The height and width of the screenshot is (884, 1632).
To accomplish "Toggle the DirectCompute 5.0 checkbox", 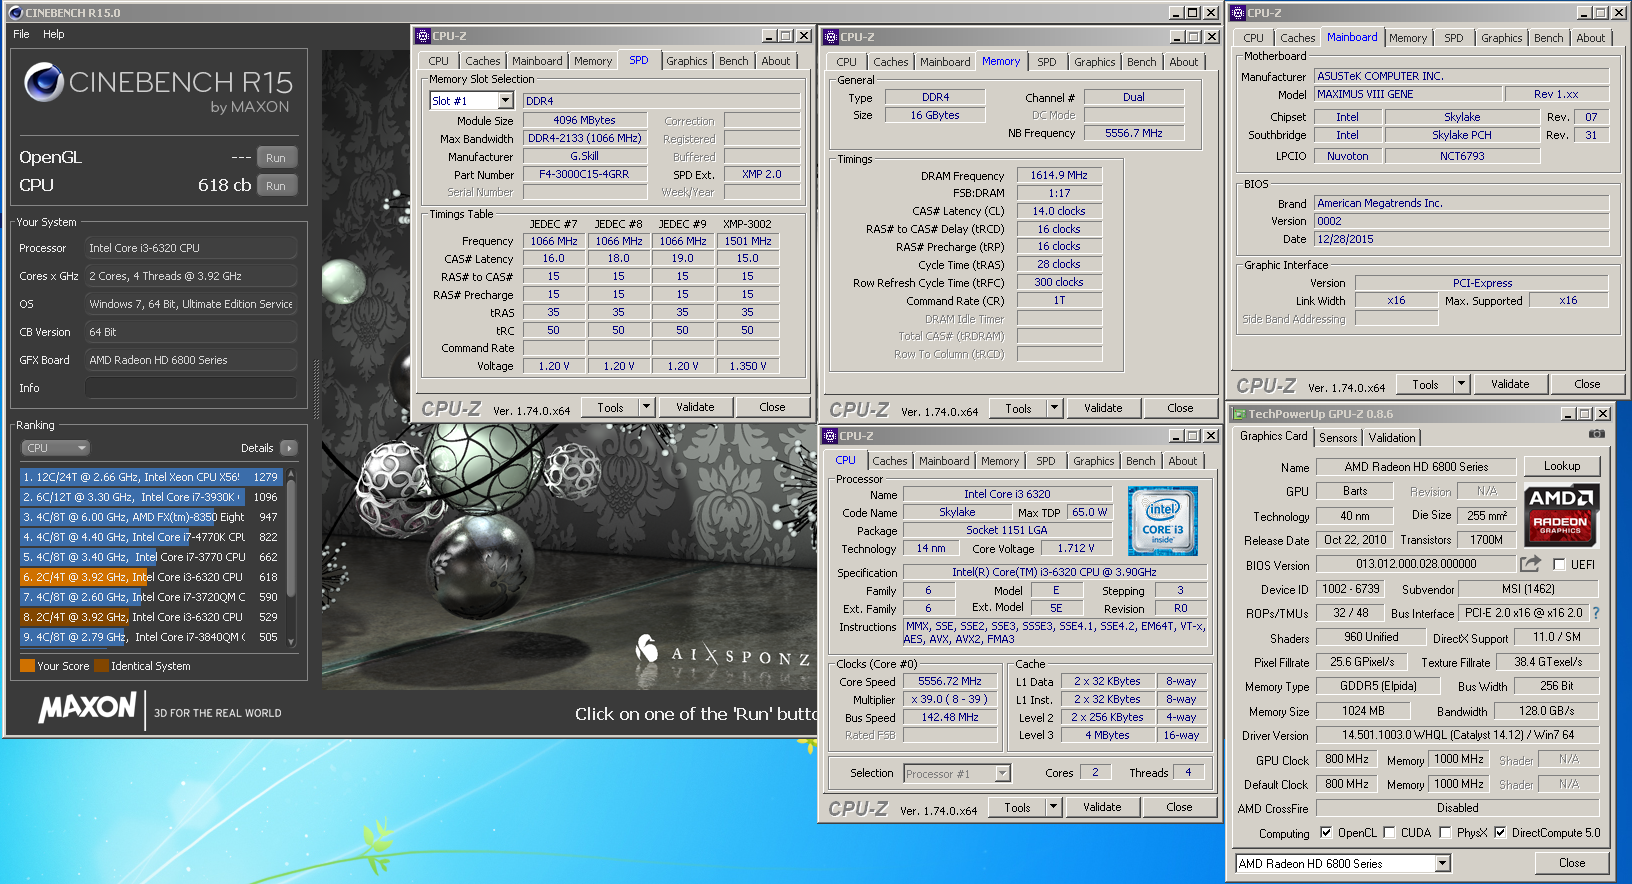I will pyautogui.click(x=1500, y=833).
